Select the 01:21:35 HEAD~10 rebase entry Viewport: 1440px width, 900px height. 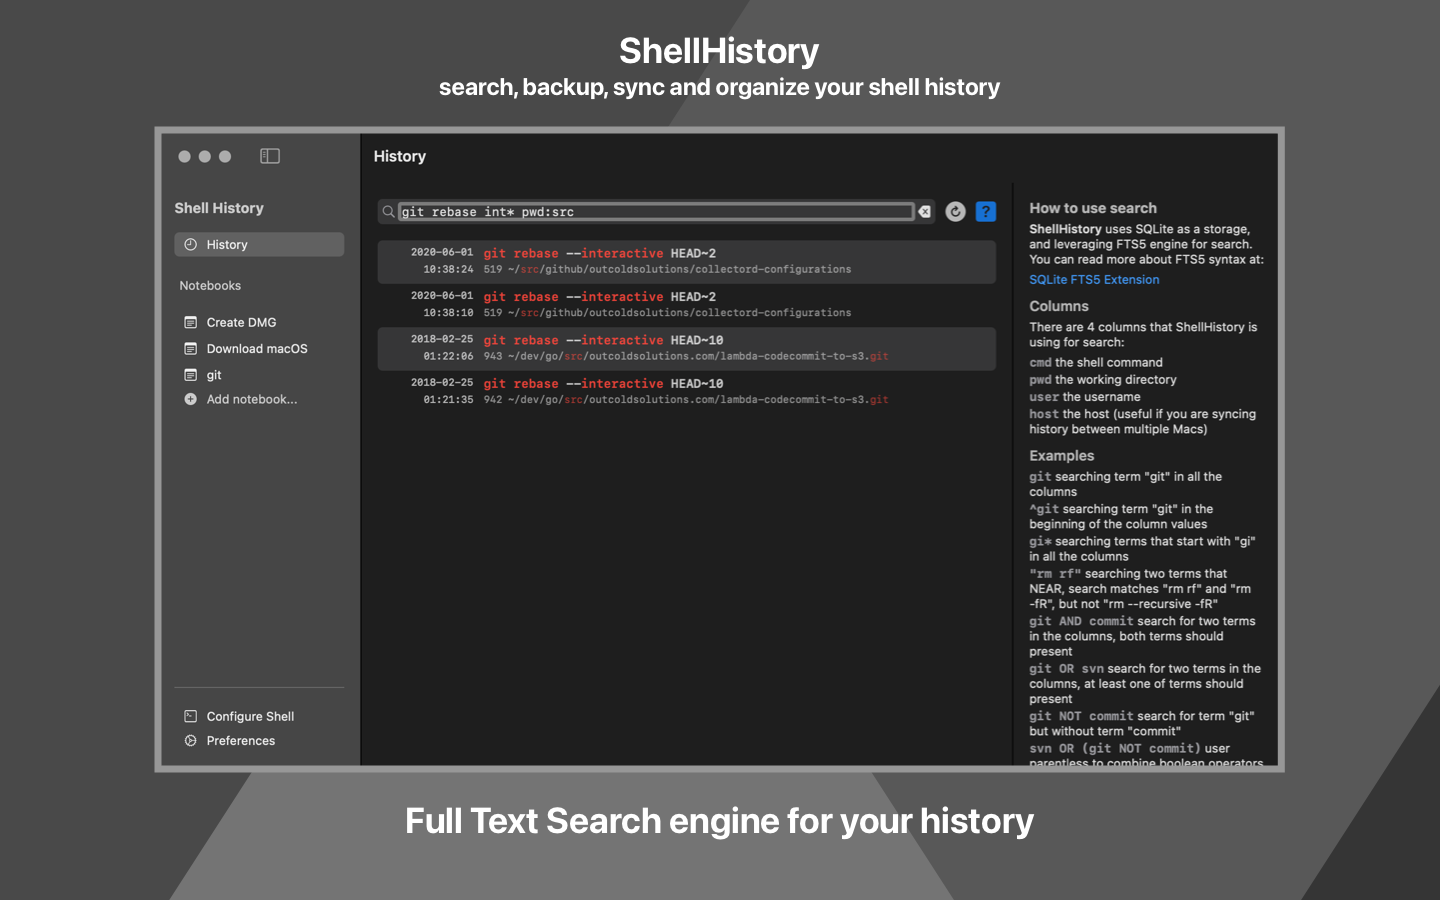(686, 392)
